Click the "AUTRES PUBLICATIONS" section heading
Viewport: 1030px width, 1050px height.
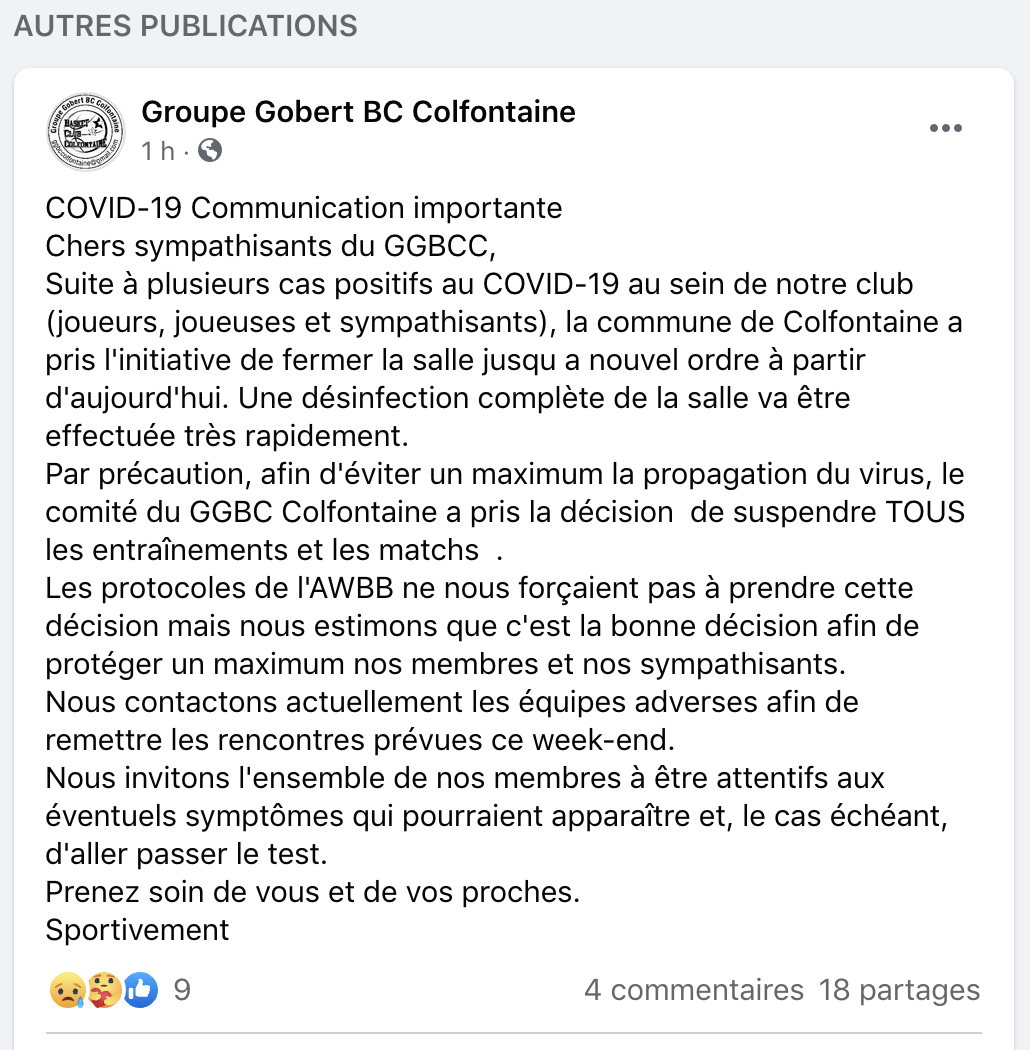click(x=186, y=26)
